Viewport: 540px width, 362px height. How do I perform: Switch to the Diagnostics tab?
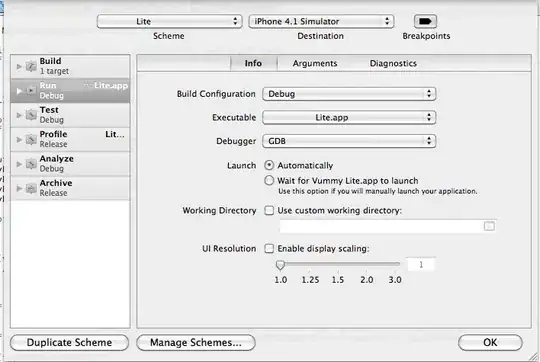[393, 63]
